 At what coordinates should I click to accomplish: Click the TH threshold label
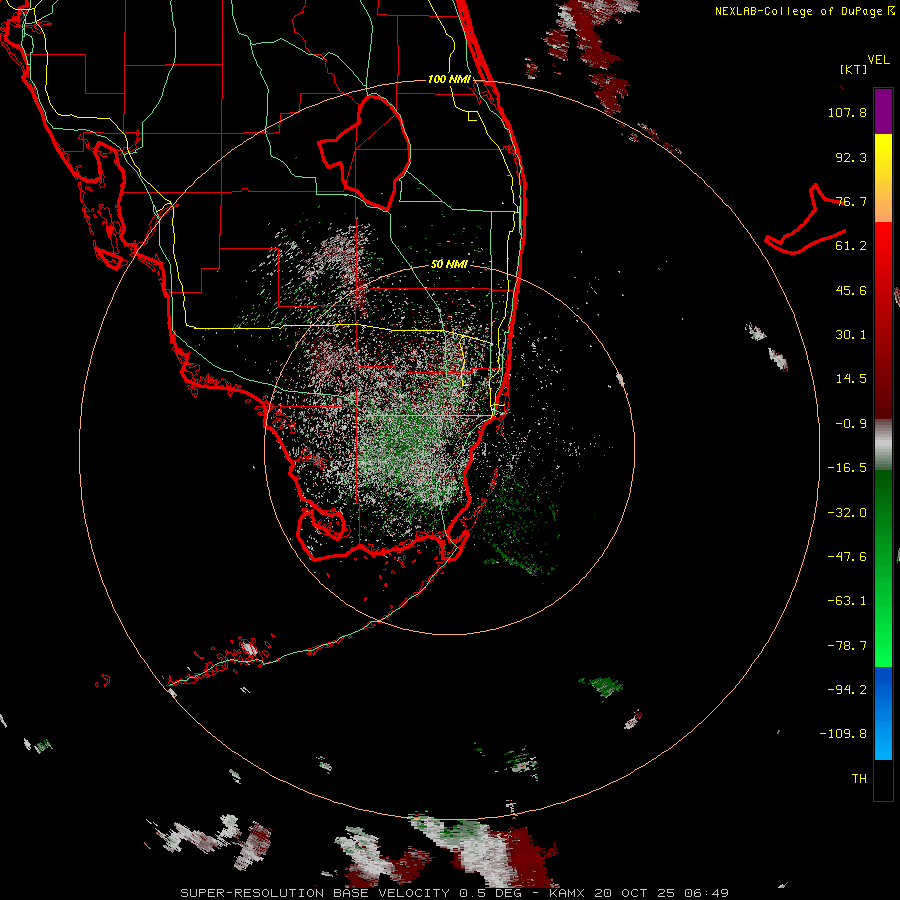tap(859, 779)
